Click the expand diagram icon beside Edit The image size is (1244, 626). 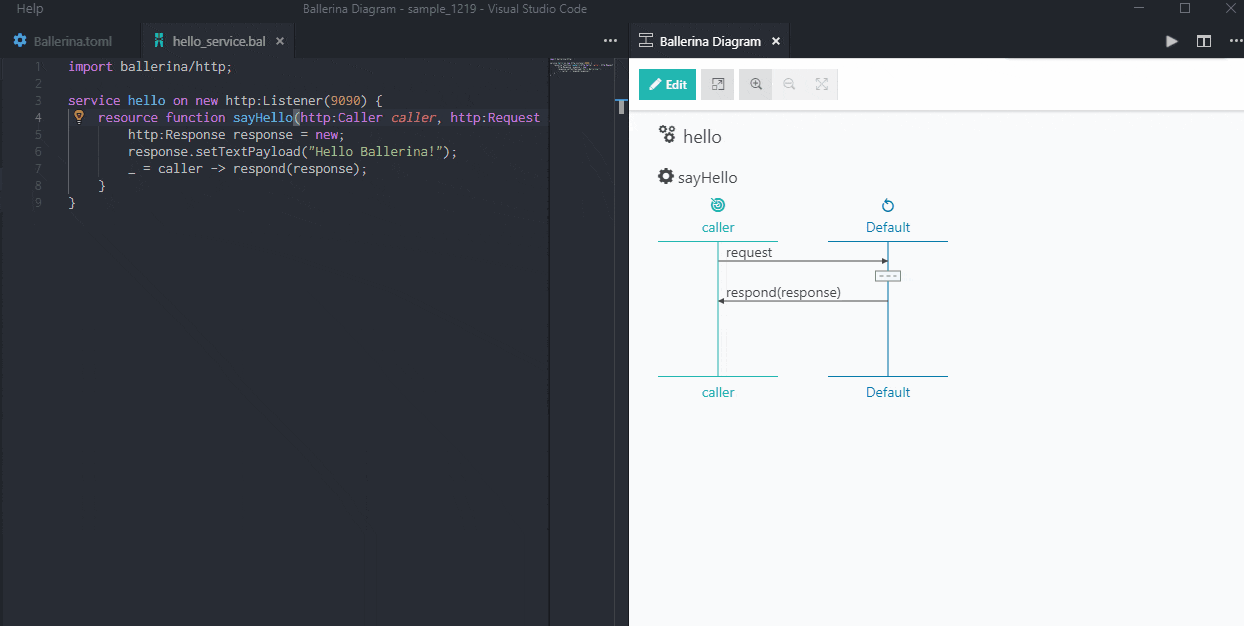coord(718,85)
